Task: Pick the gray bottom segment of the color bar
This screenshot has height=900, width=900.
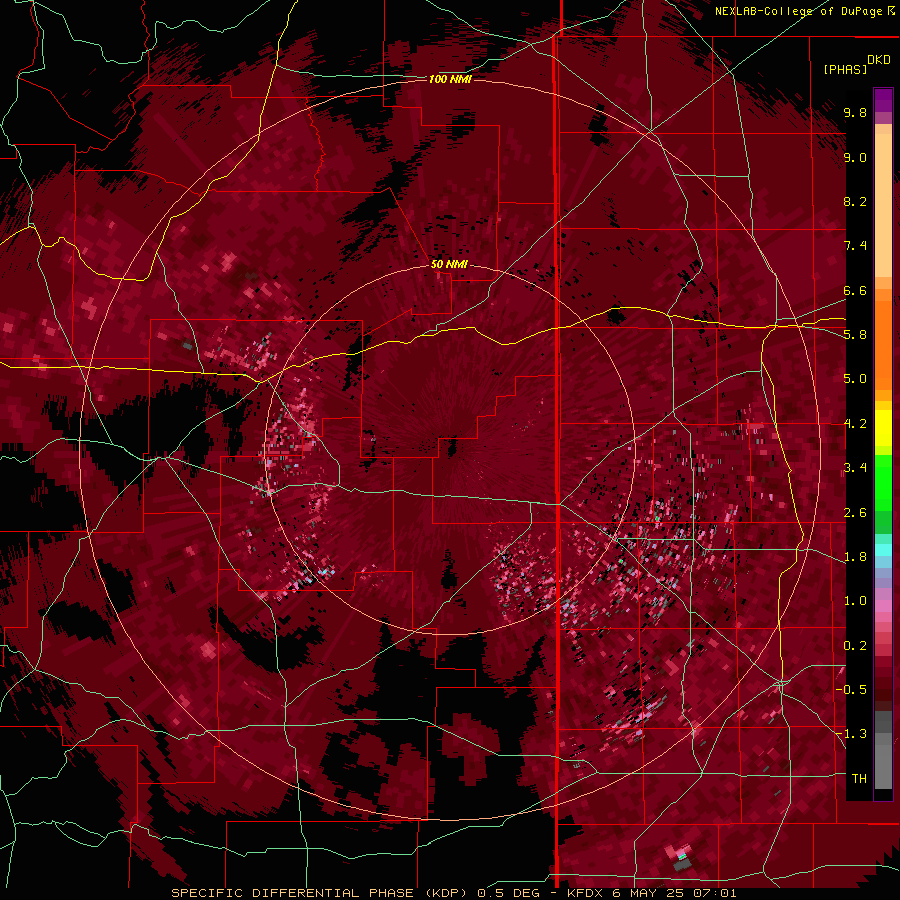Action: (x=883, y=763)
